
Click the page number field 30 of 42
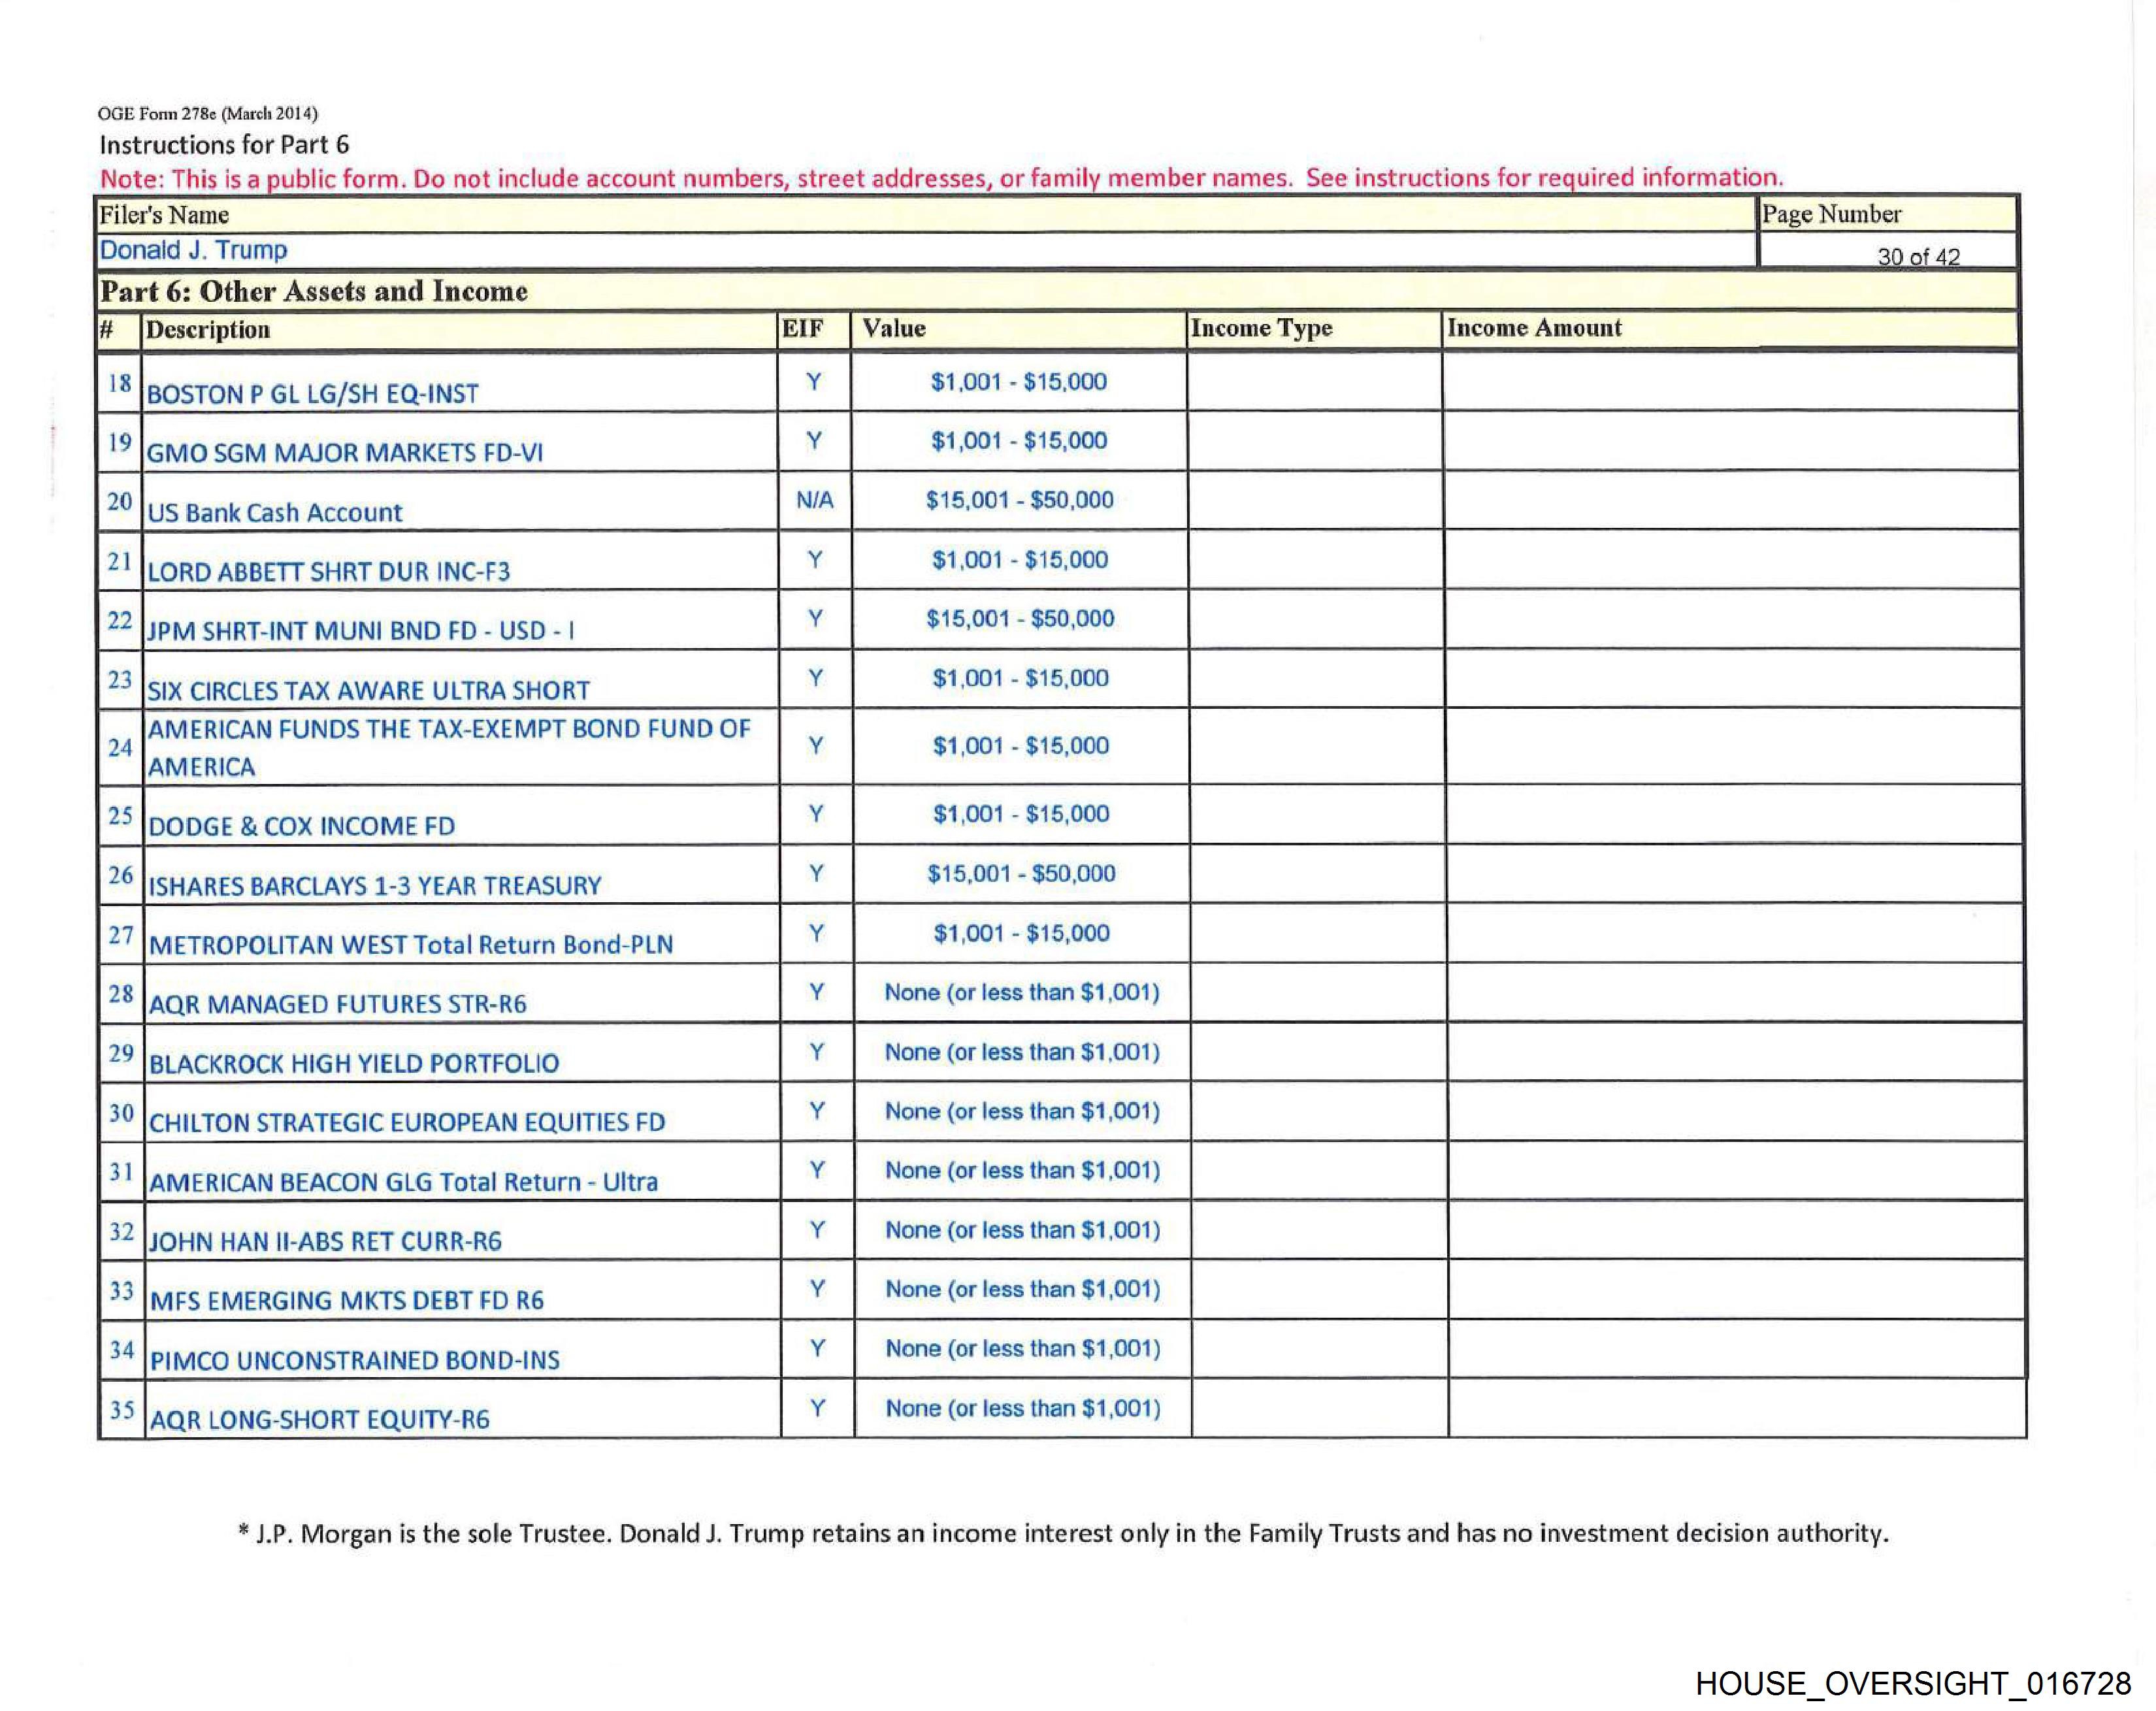(x=1917, y=256)
